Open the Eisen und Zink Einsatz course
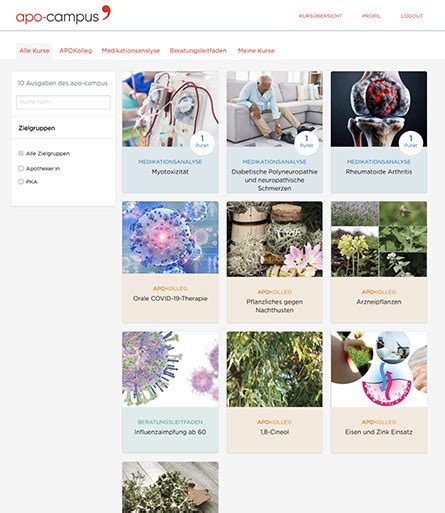445x513 pixels. (x=379, y=392)
